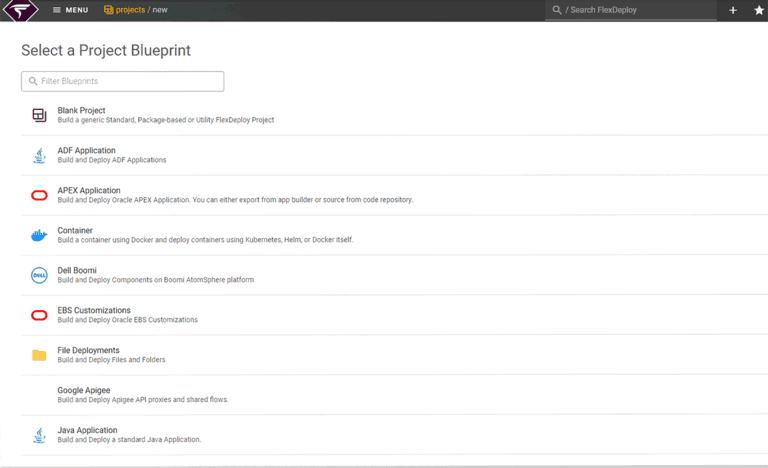Screen dimensions: 768x468
Task: Click the FlexDeploy logo icon
Action: [21, 10]
